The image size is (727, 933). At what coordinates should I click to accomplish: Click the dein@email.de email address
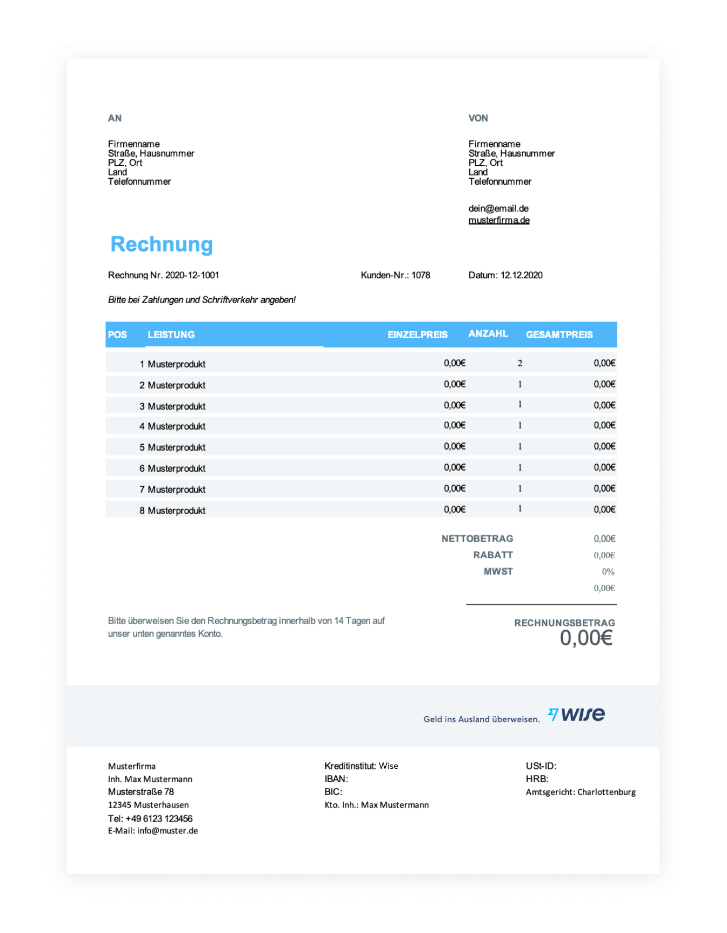(x=498, y=208)
